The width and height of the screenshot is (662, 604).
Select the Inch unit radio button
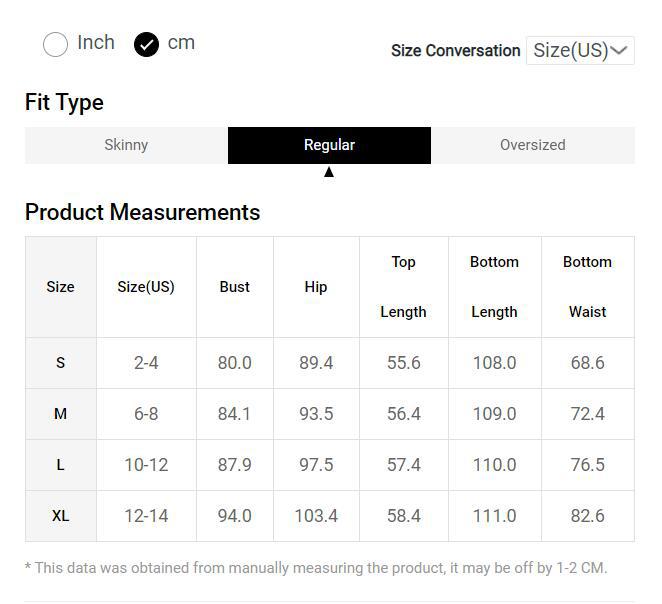pyautogui.click(x=56, y=44)
